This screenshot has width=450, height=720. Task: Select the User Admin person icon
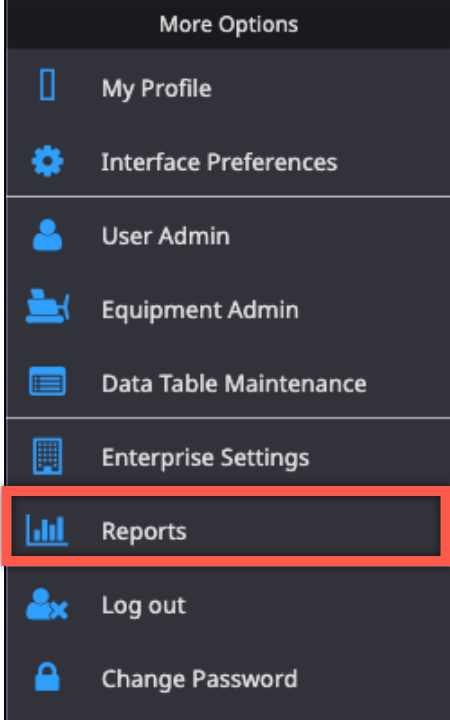(47, 235)
